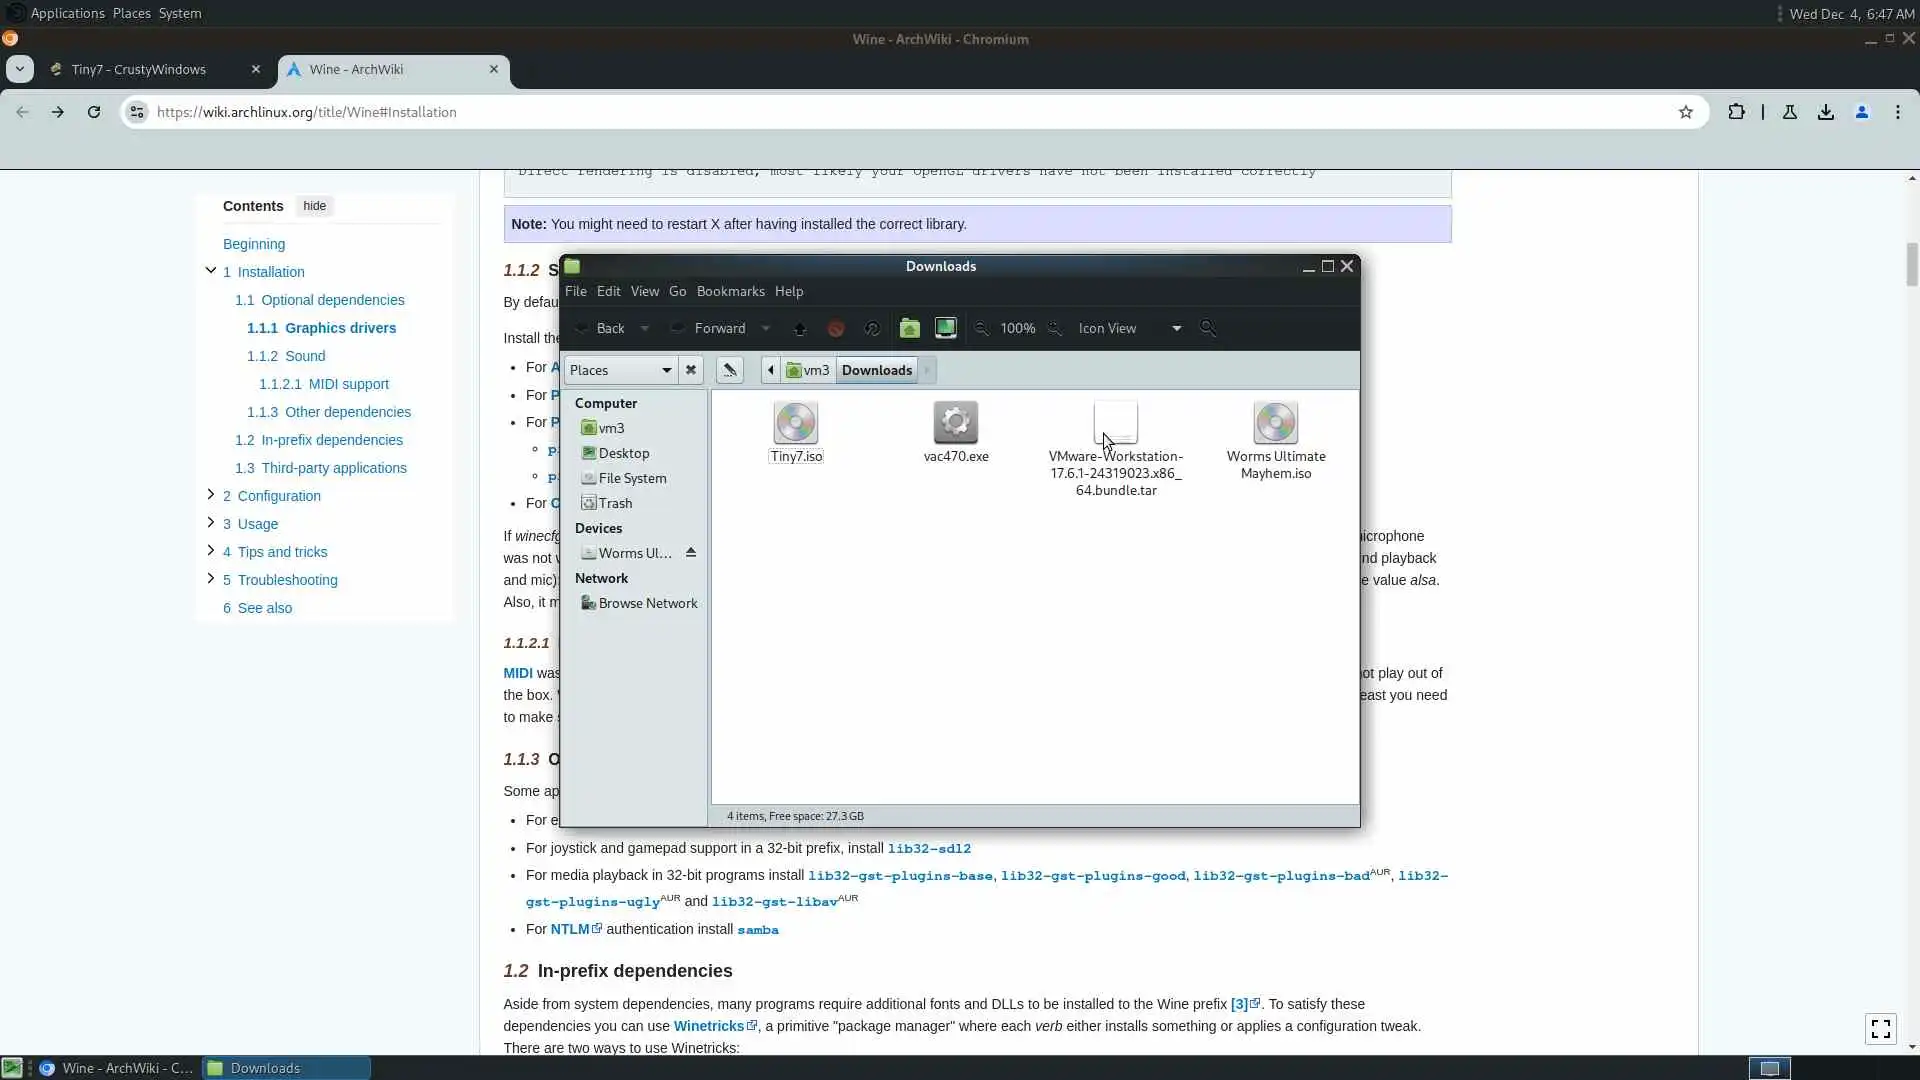Viewport: 1920px width, 1080px height.
Task: Expand the Configuration section in contents
Action: tap(210, 495)
